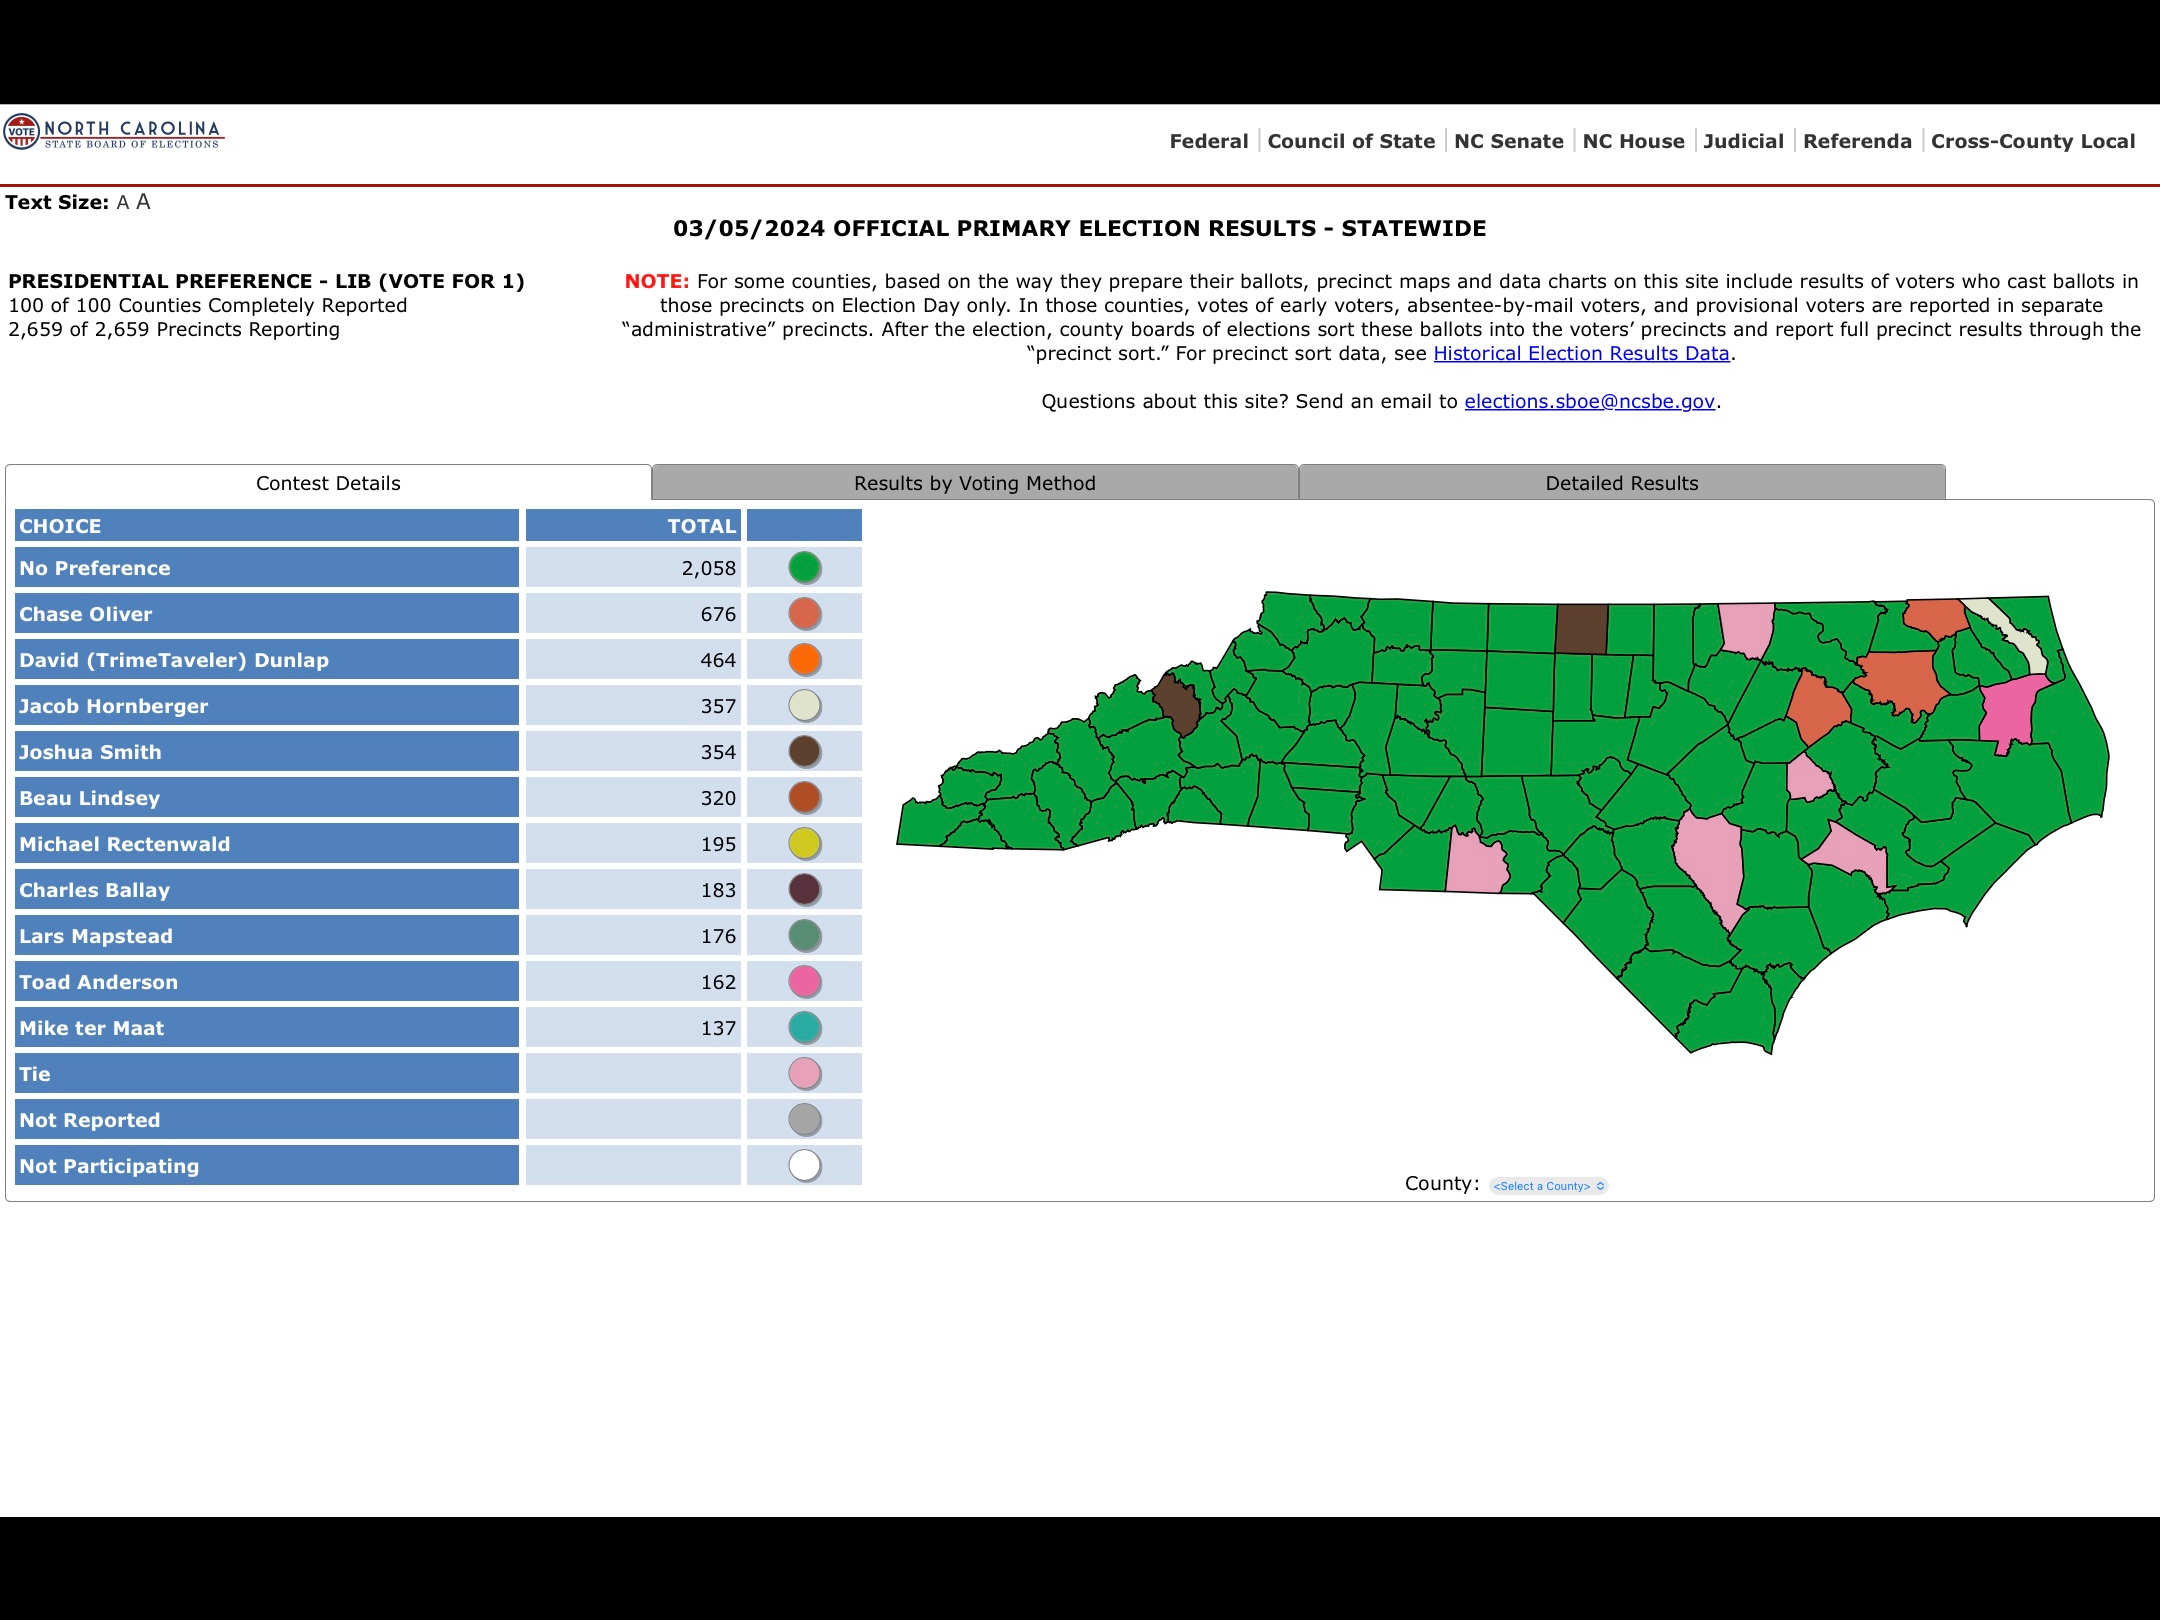Click the Not Reported row label
Viewport: 2160px width, 1620px height.
tap(267, 1120)
